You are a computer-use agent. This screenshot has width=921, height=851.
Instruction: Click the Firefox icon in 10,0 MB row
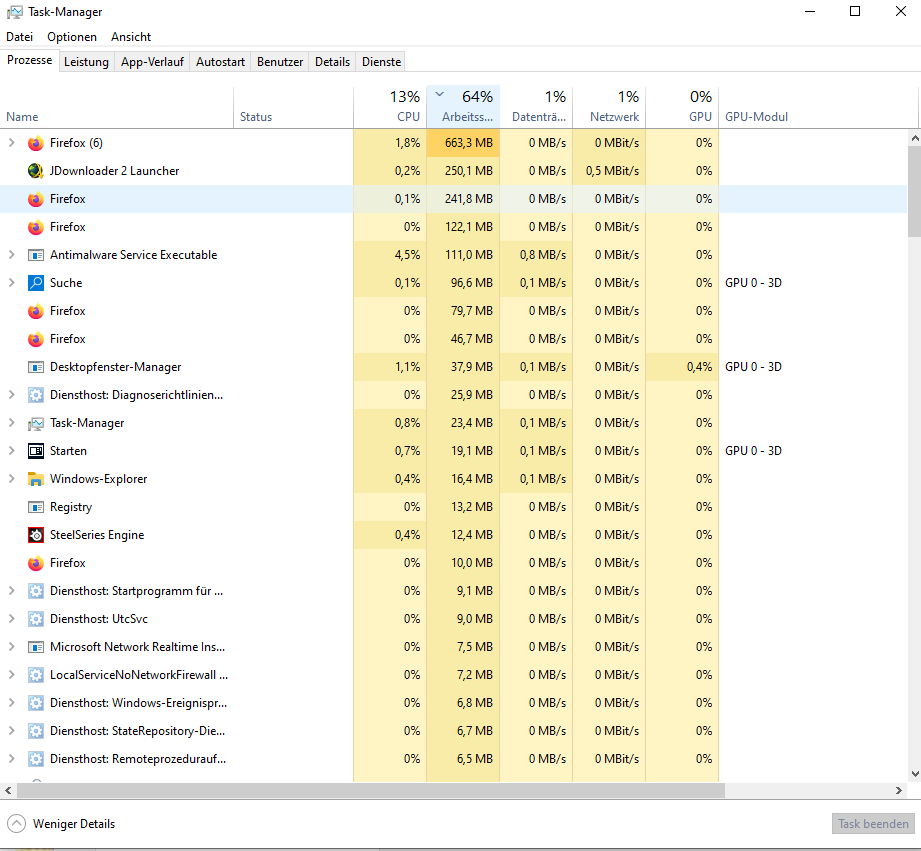(36, 563)
